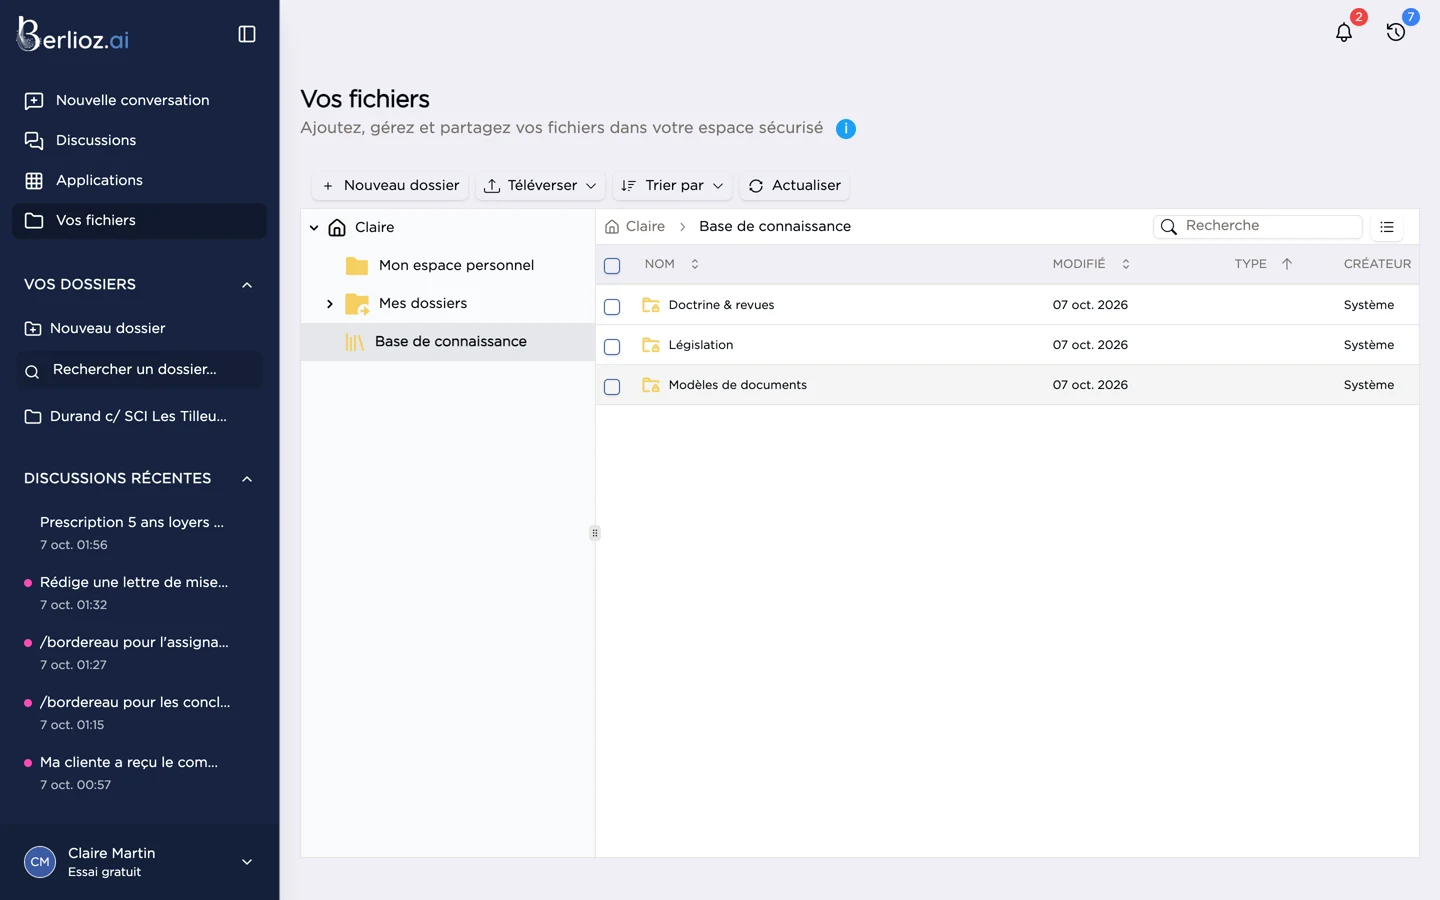Click the Recherche search field
This screenshot has width=1440, height=900.
1258,227
